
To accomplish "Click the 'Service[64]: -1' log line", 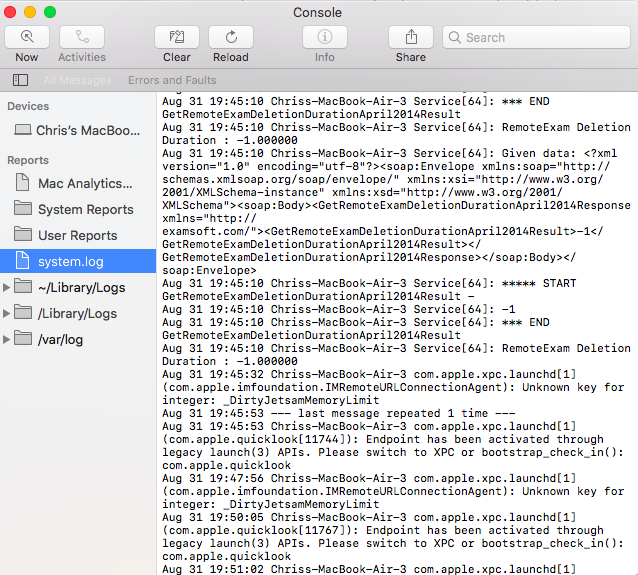I will 339,309.
